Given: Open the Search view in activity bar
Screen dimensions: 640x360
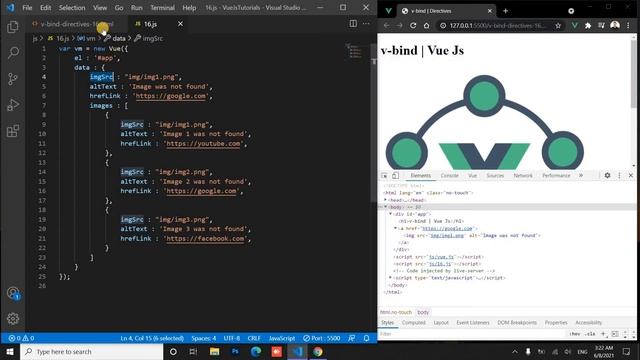Looking at the screenshot, I should coord(13,53).
